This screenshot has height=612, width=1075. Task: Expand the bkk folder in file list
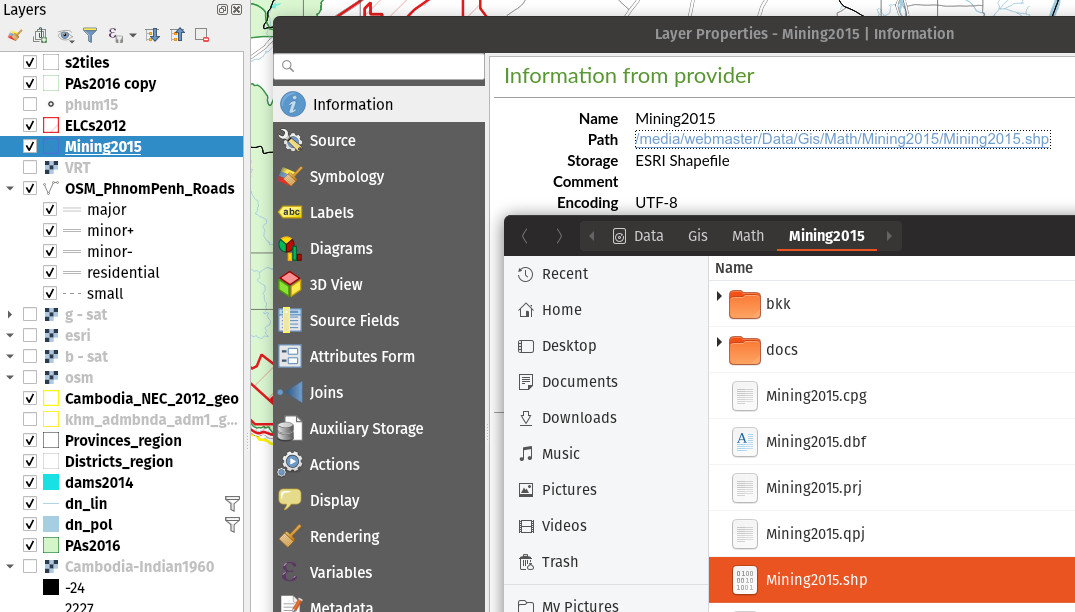click(x=719, y=297)
